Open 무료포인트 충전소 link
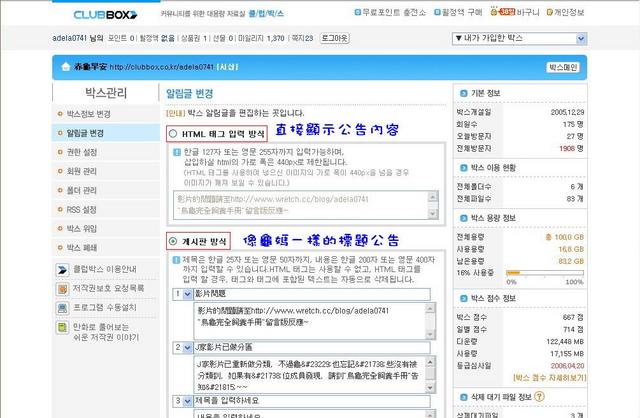 coord(390,13)
